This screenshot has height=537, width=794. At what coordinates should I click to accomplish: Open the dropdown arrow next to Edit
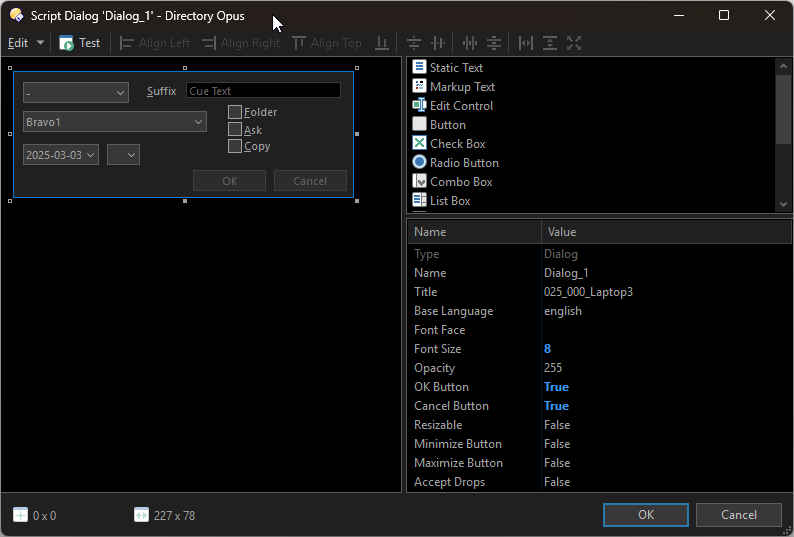(41, 43)
